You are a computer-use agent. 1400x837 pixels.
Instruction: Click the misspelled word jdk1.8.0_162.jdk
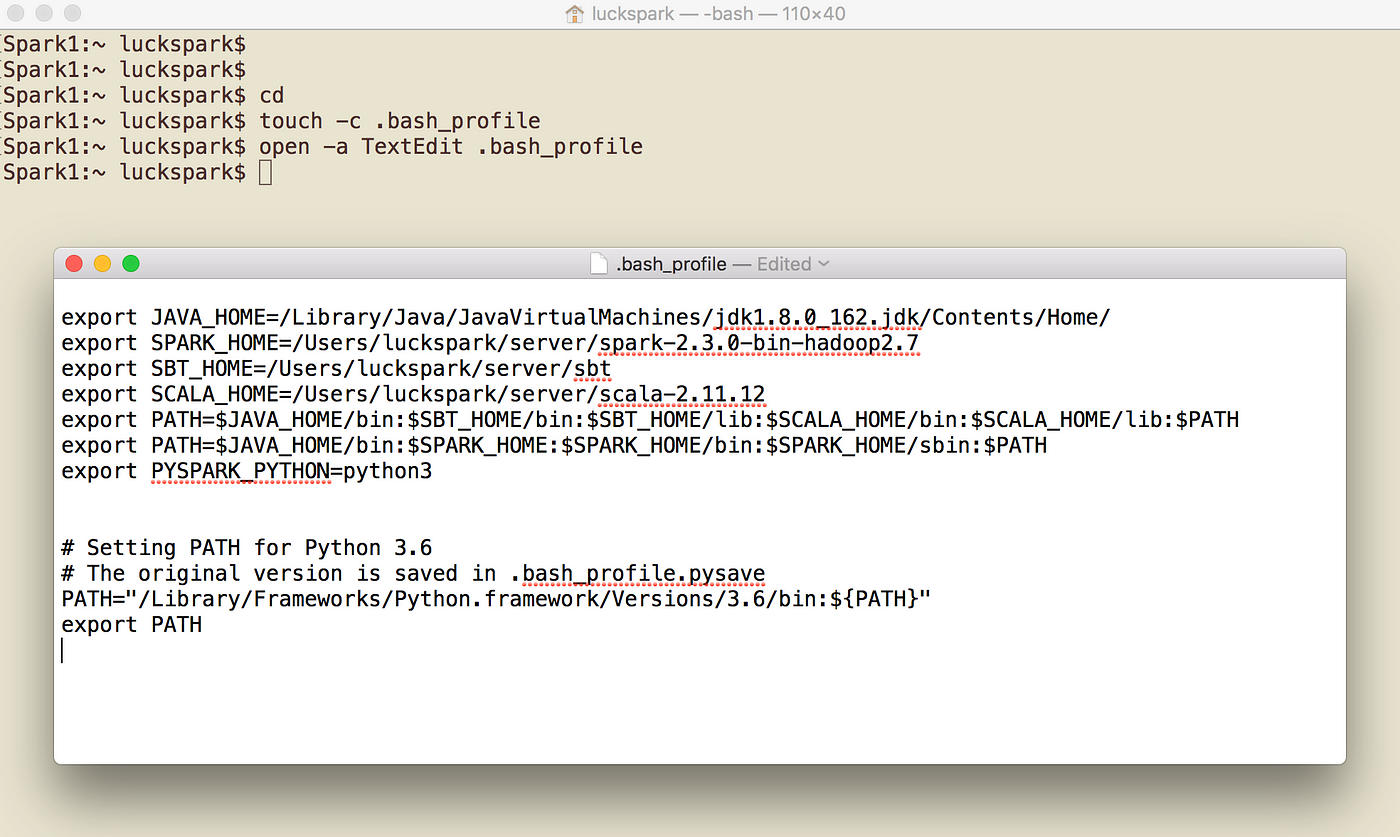pos(817,318)
